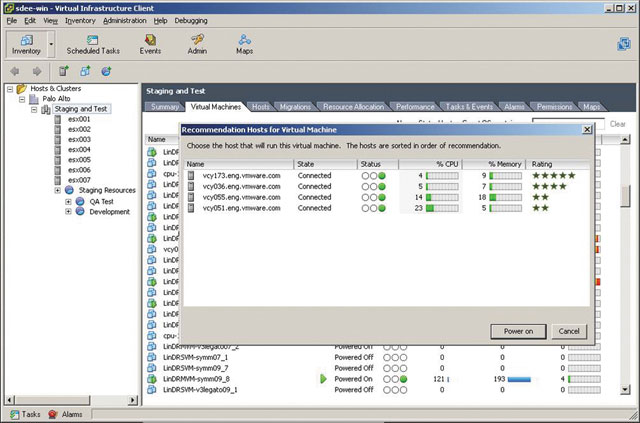Click the Cancel button in the dialog
640x423 pixels.
pyautogui.click(x=569, y=332)
